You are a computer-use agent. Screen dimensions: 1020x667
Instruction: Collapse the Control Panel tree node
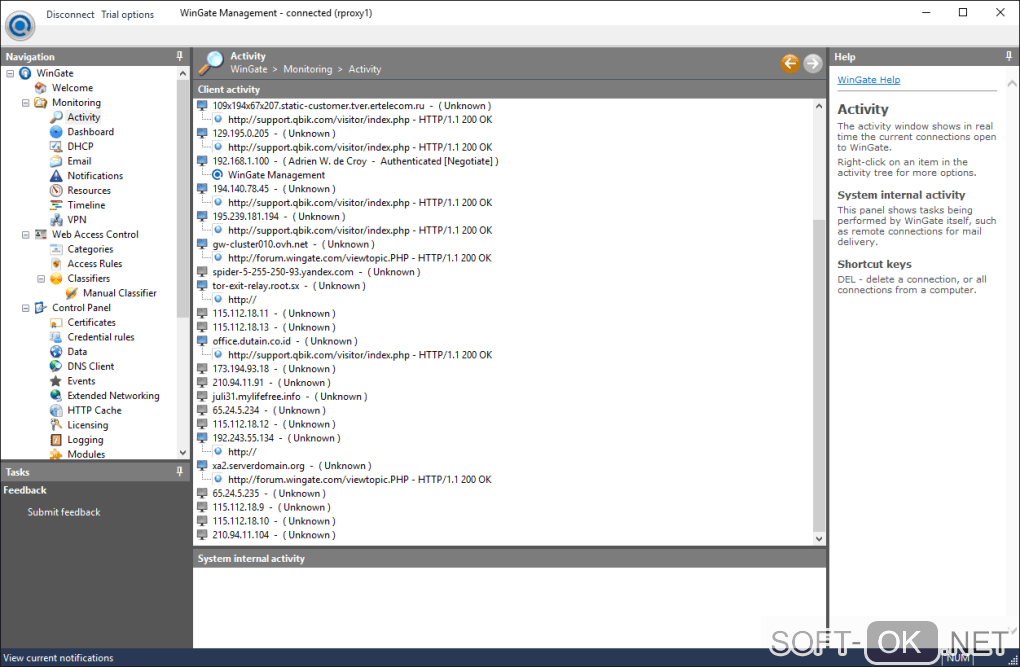point(26,308)
